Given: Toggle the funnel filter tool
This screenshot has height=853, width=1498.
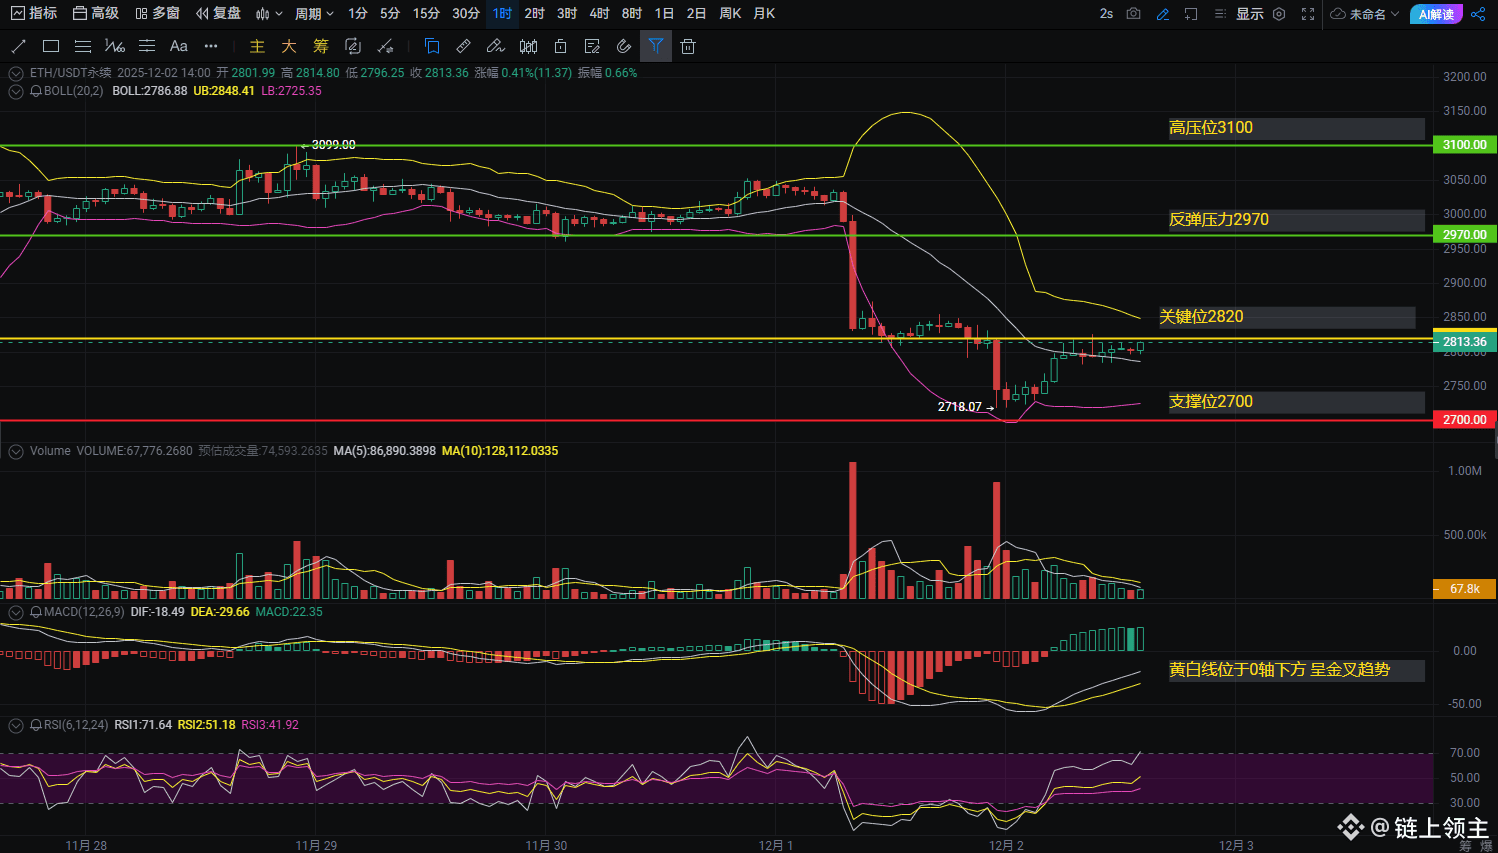Looking at the screenshot, I should tap(655, 46).
